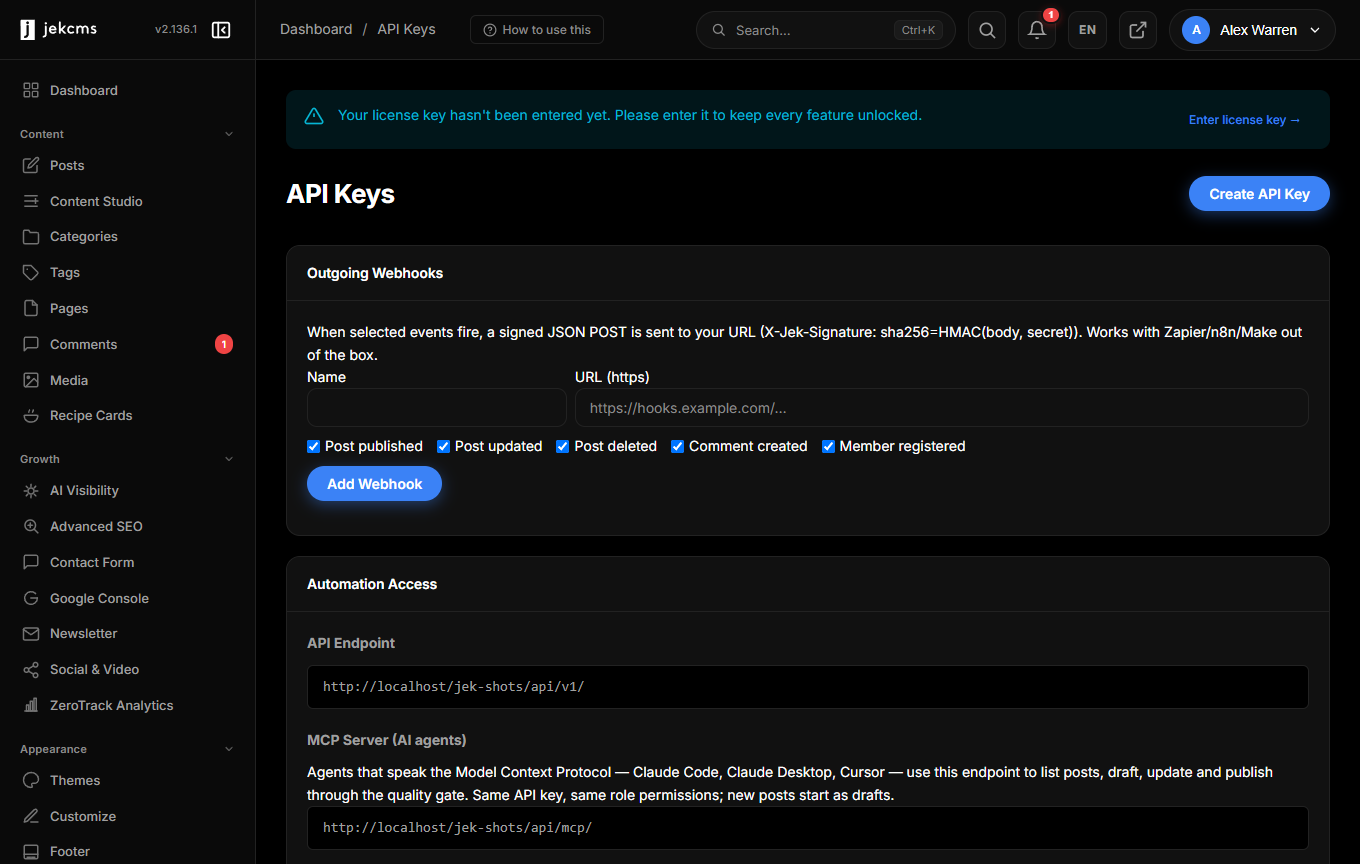The image size is (1360, 864).
Task: Click the warning triangle icon in license banner
Action: click(x=314, y=116)
